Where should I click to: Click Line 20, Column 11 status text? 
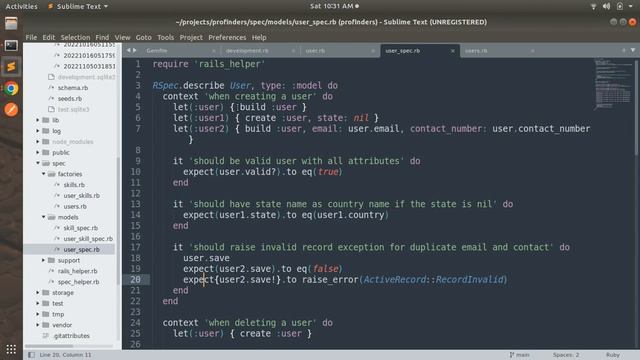[65, 355]
